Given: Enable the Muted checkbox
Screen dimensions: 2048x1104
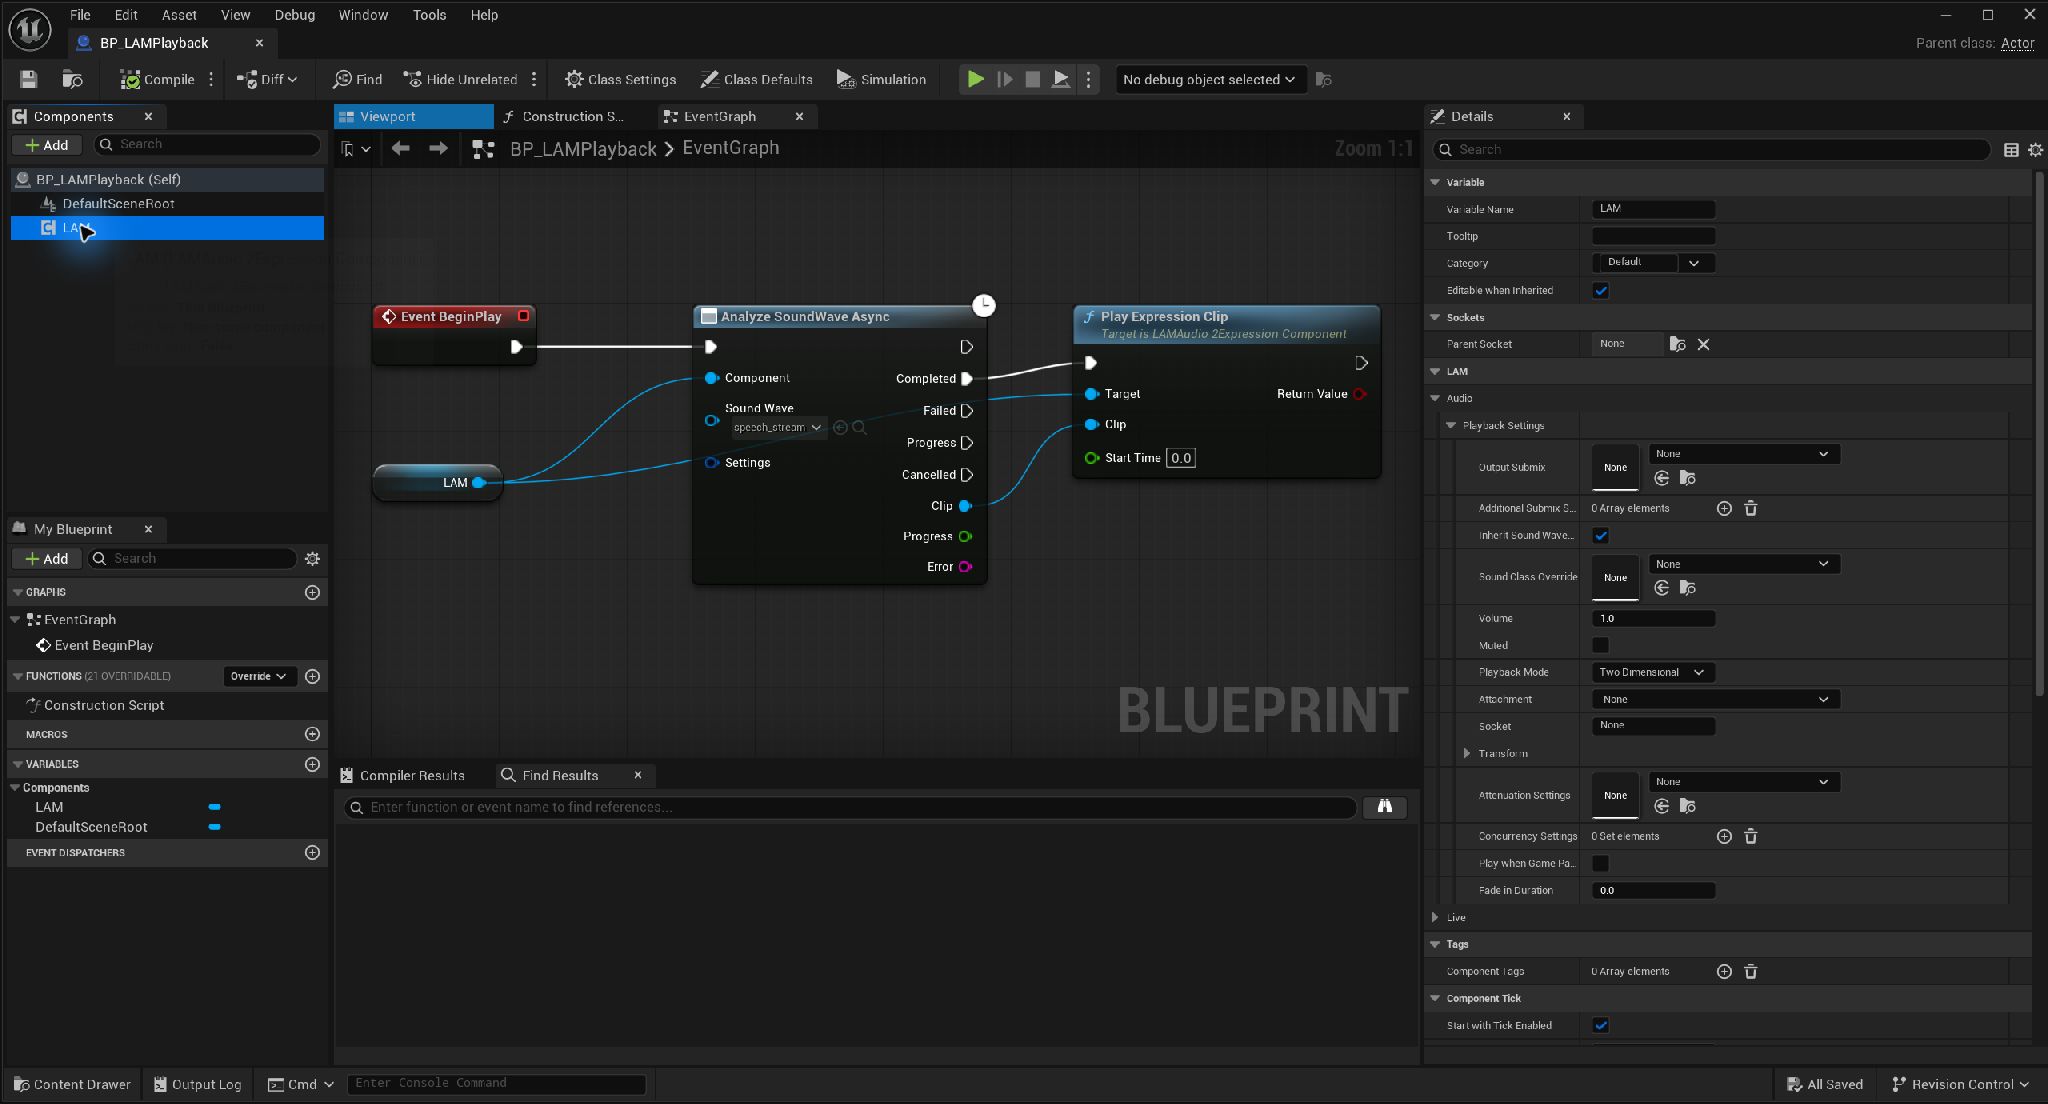Looking at the screenshot, I should coord(1600,645).
